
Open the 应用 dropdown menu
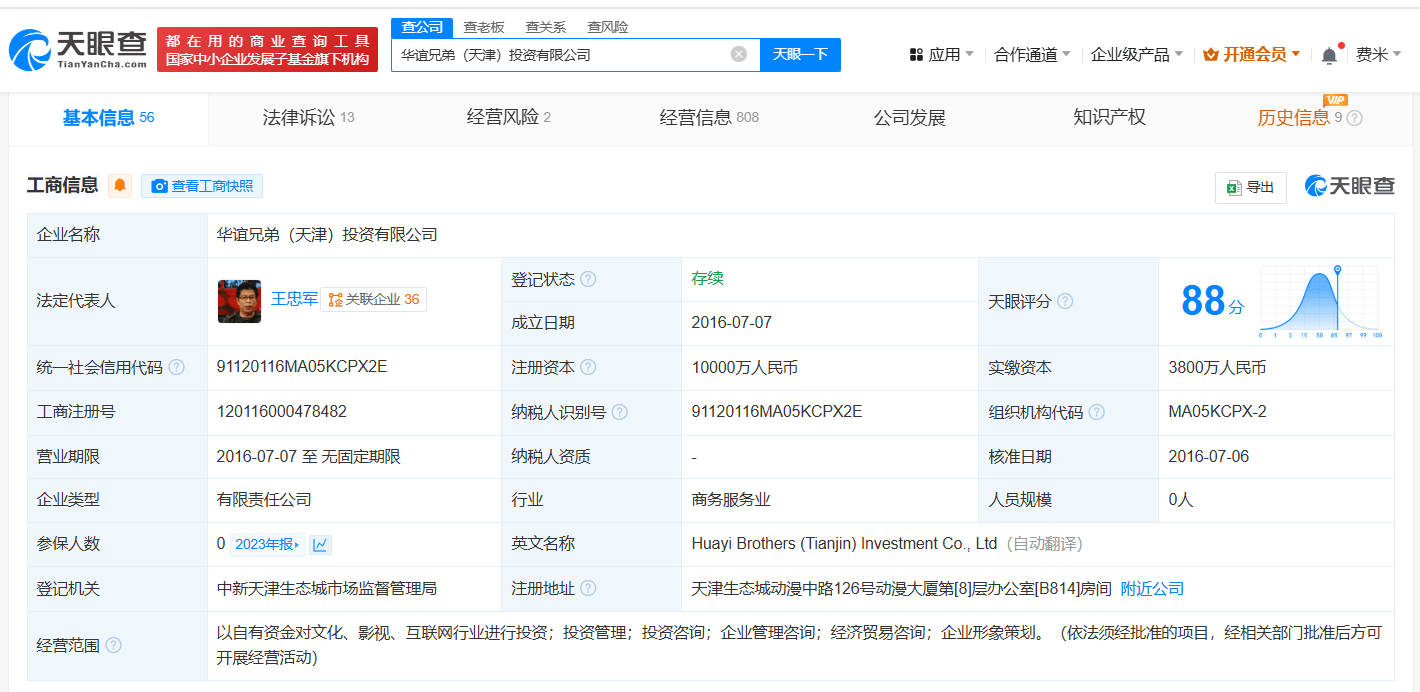[941, 53]
